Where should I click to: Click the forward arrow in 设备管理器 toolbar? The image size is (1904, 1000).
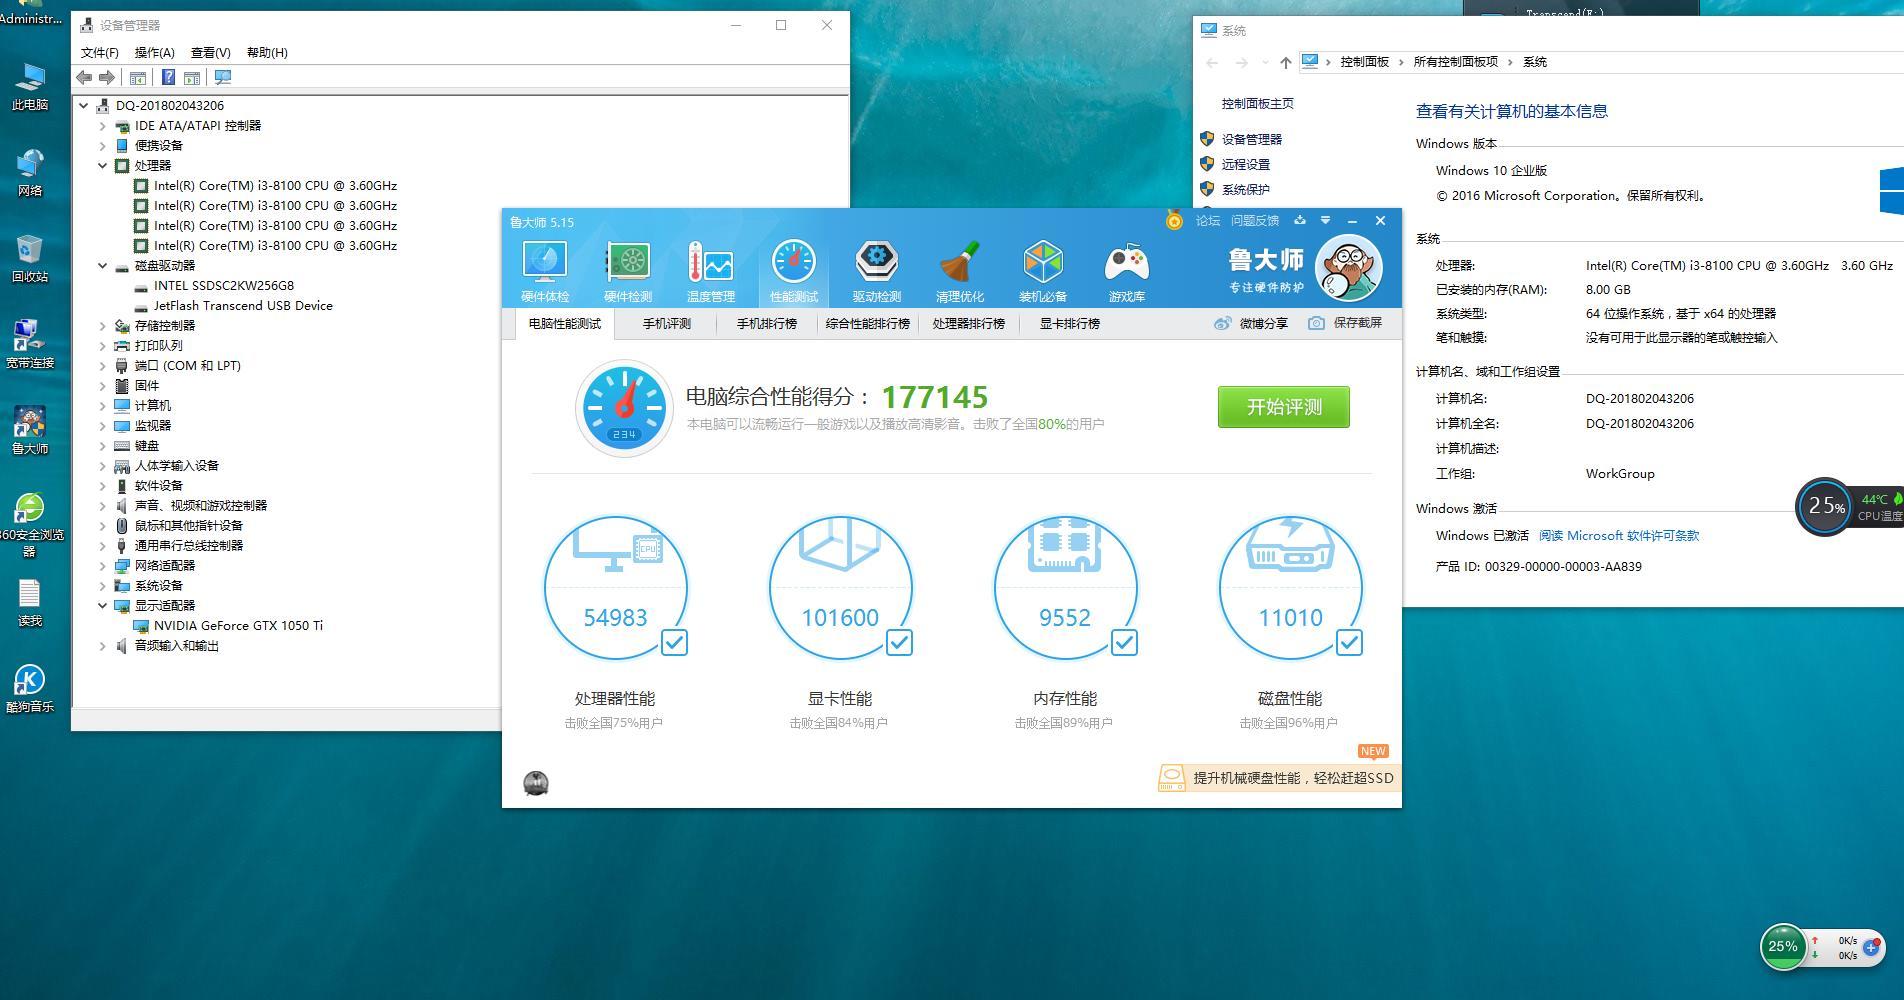click(107, 77)
